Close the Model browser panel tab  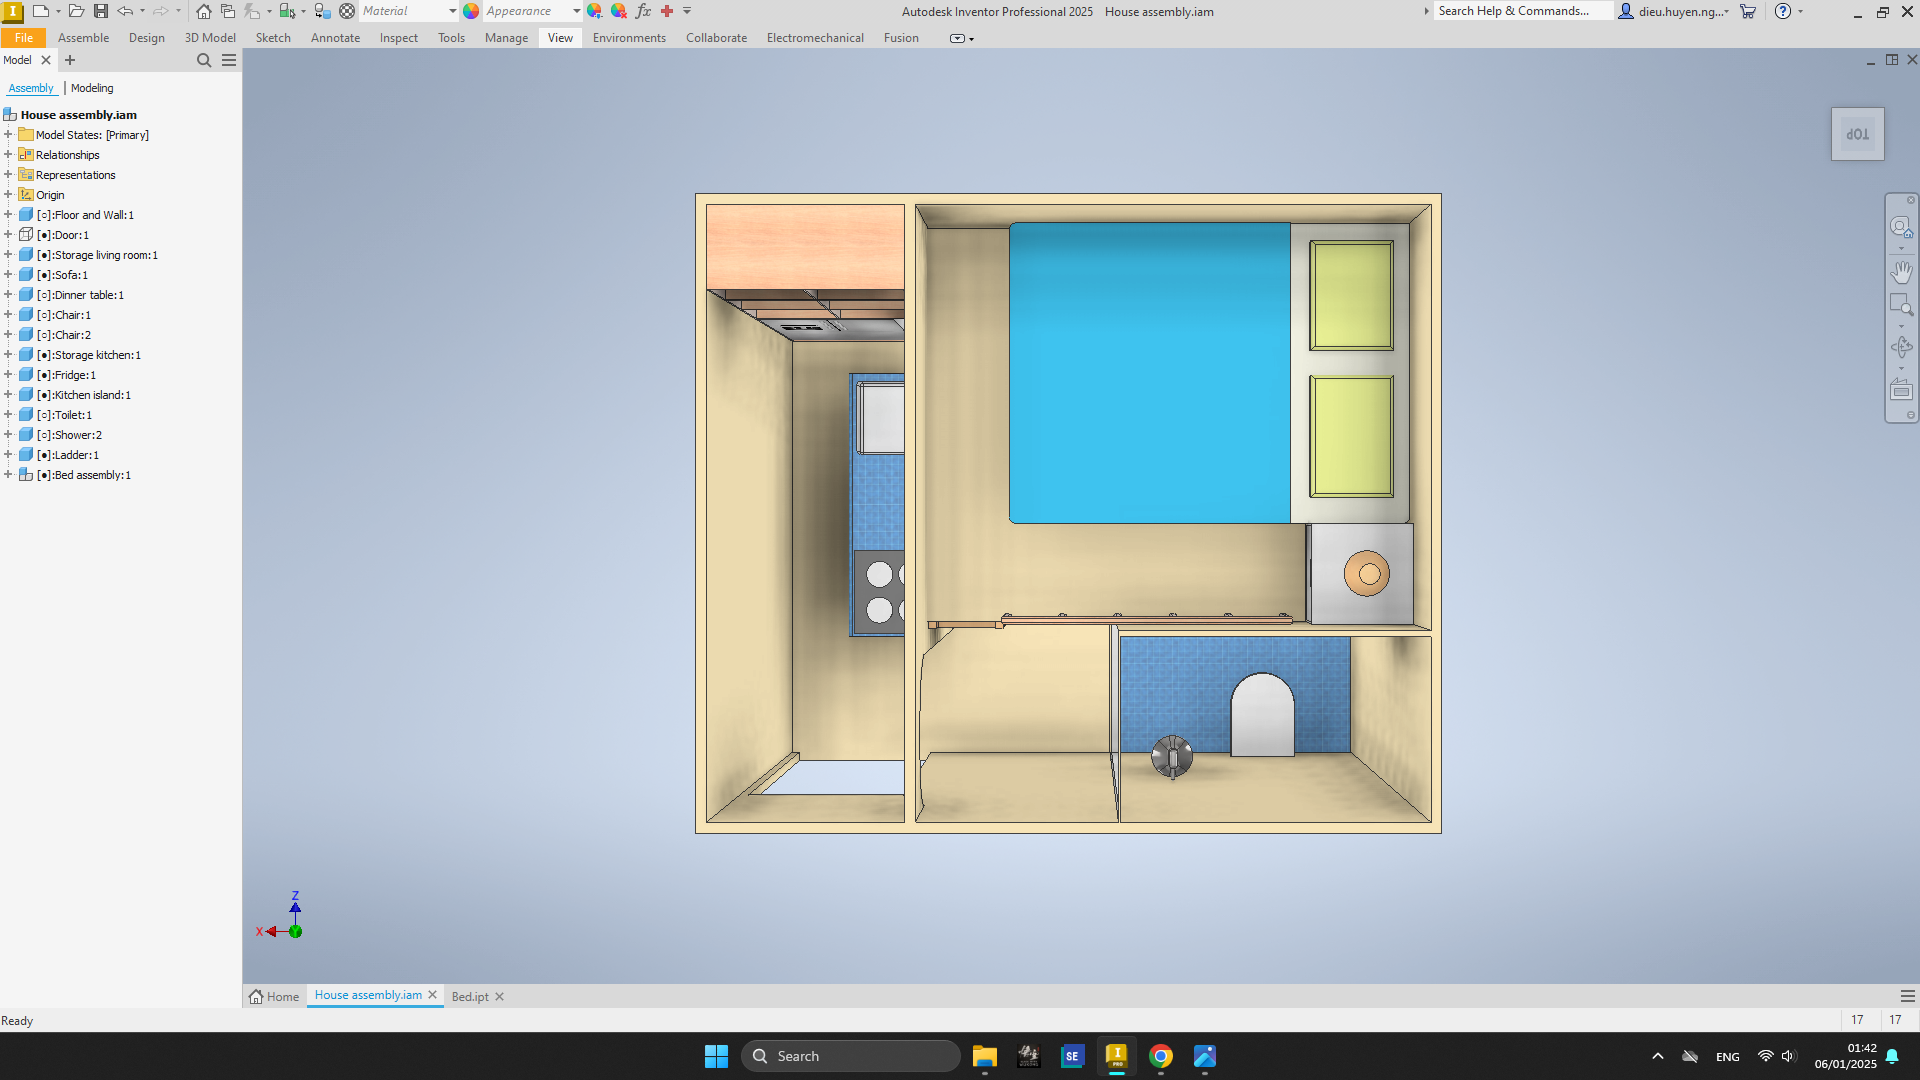[46, 60]
